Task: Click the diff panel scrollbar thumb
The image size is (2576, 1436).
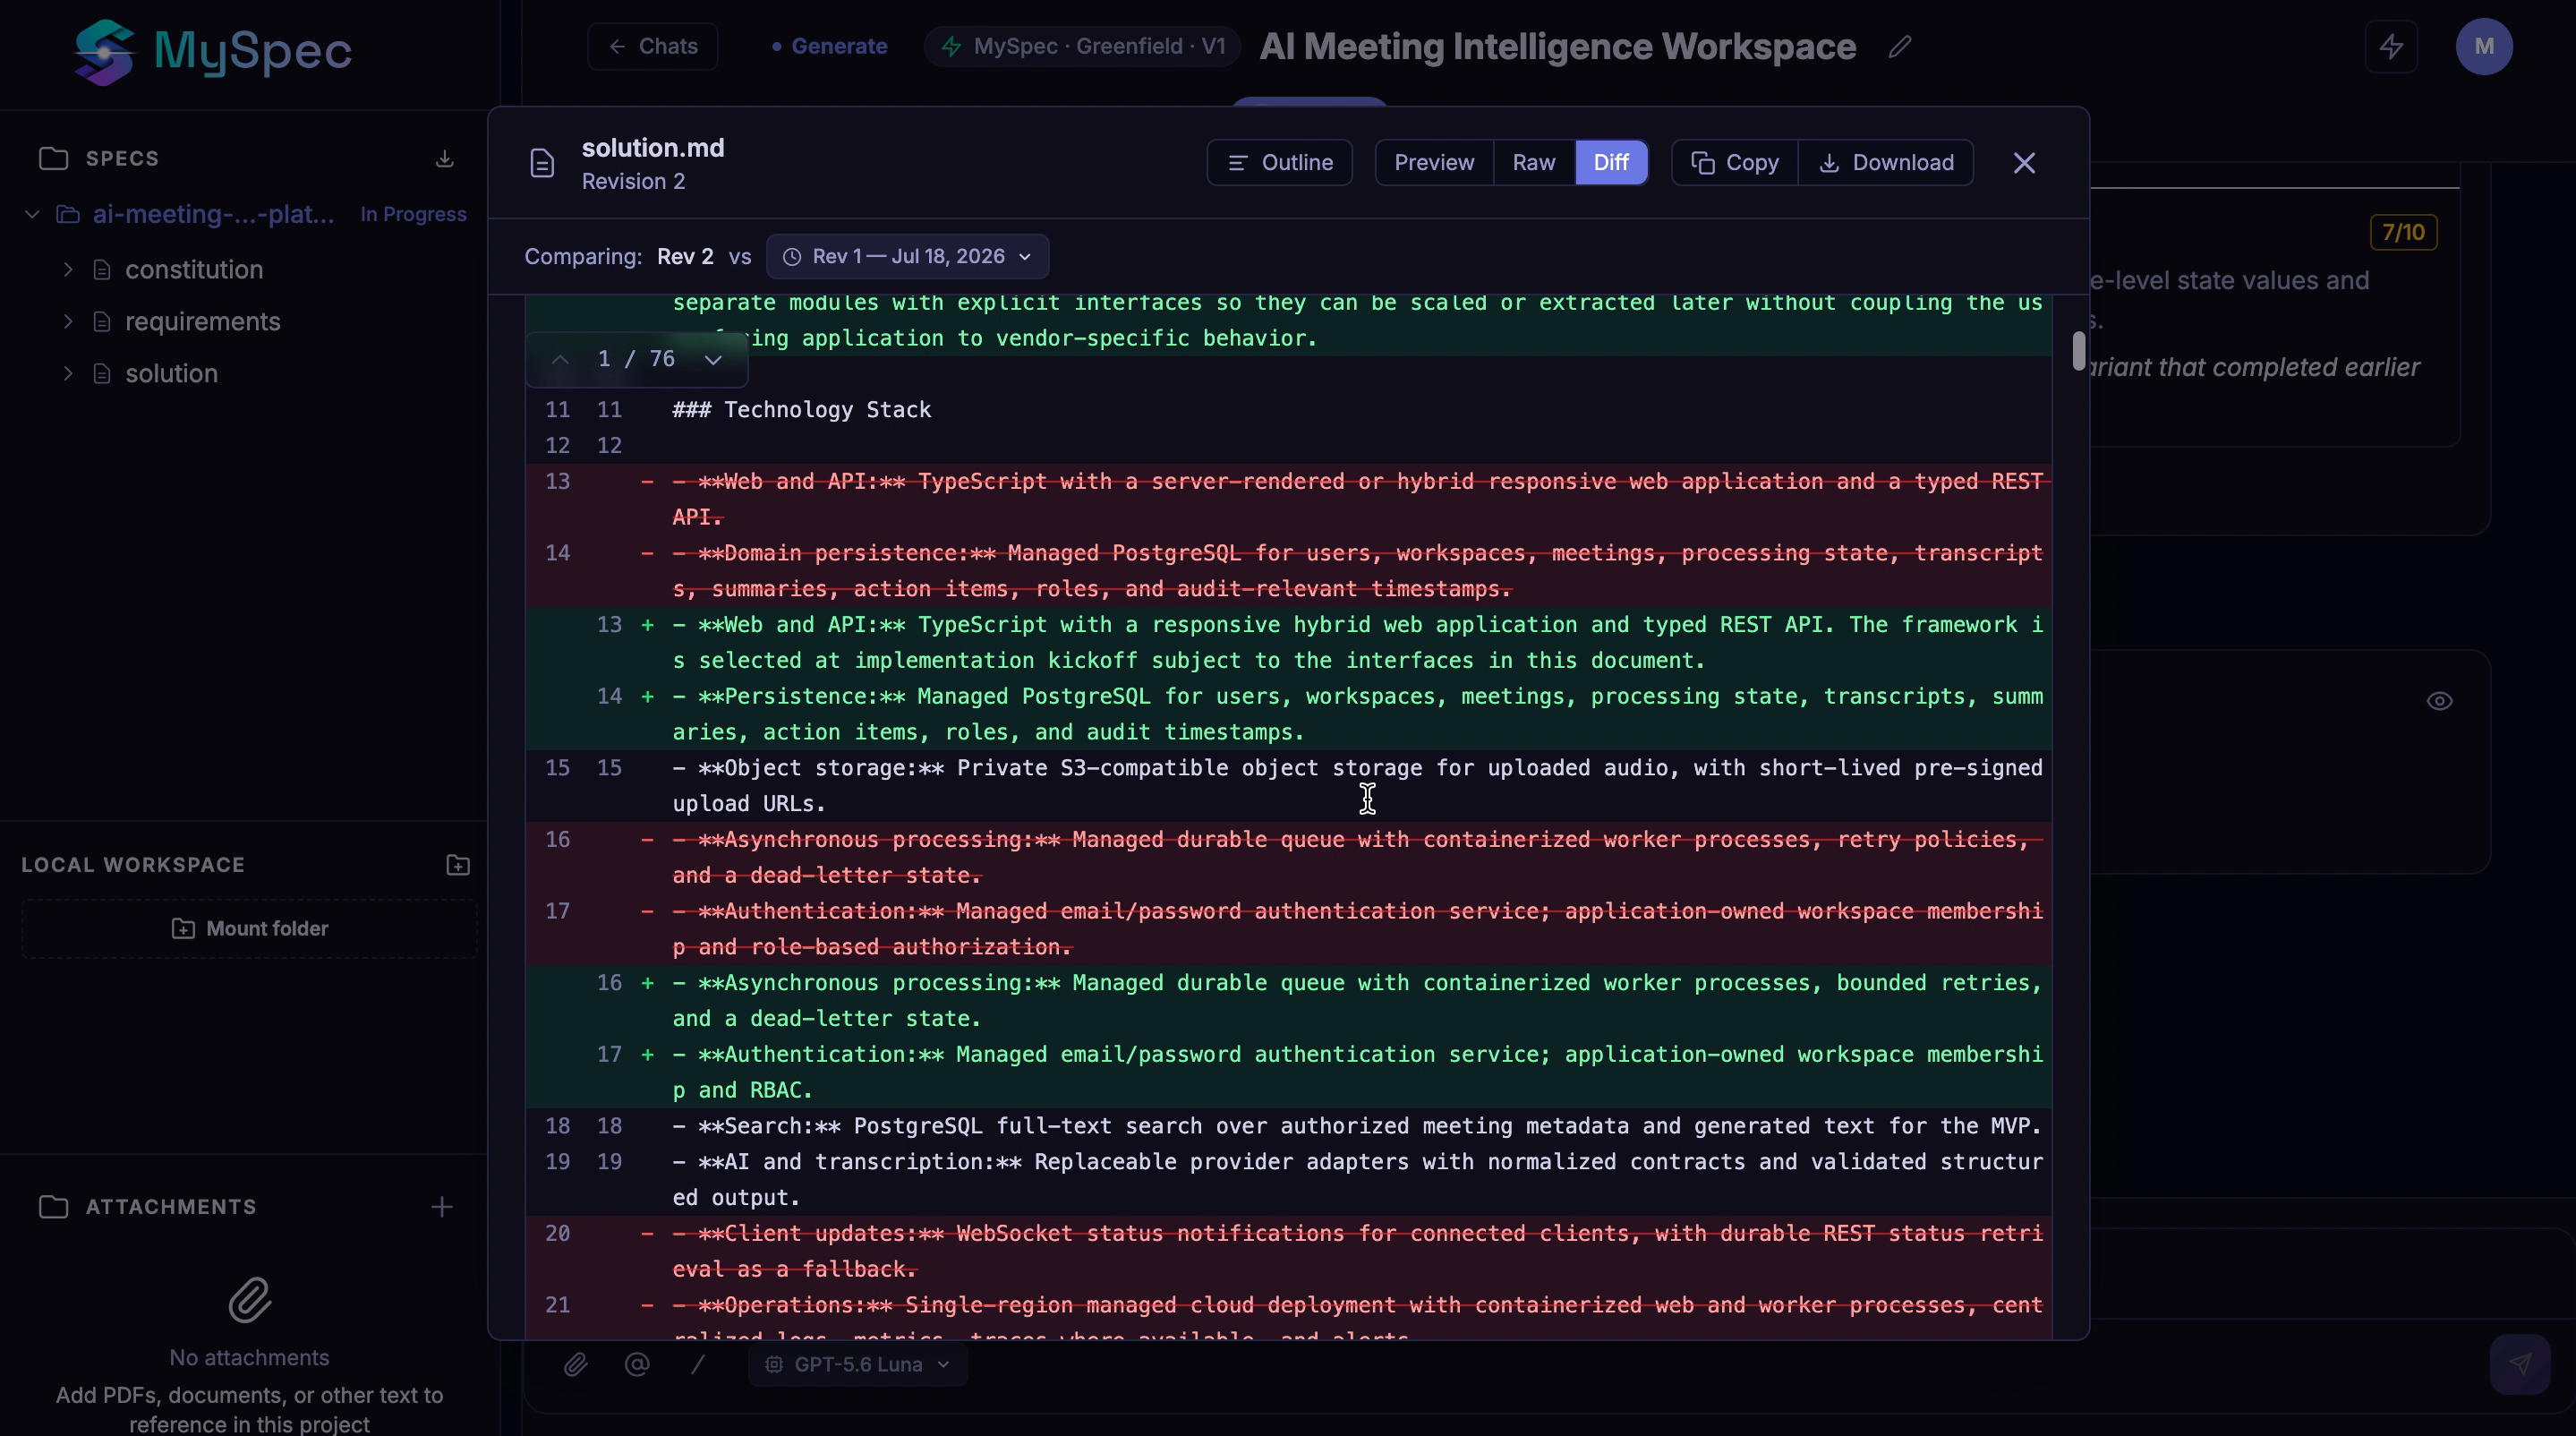Action: 2079,351
